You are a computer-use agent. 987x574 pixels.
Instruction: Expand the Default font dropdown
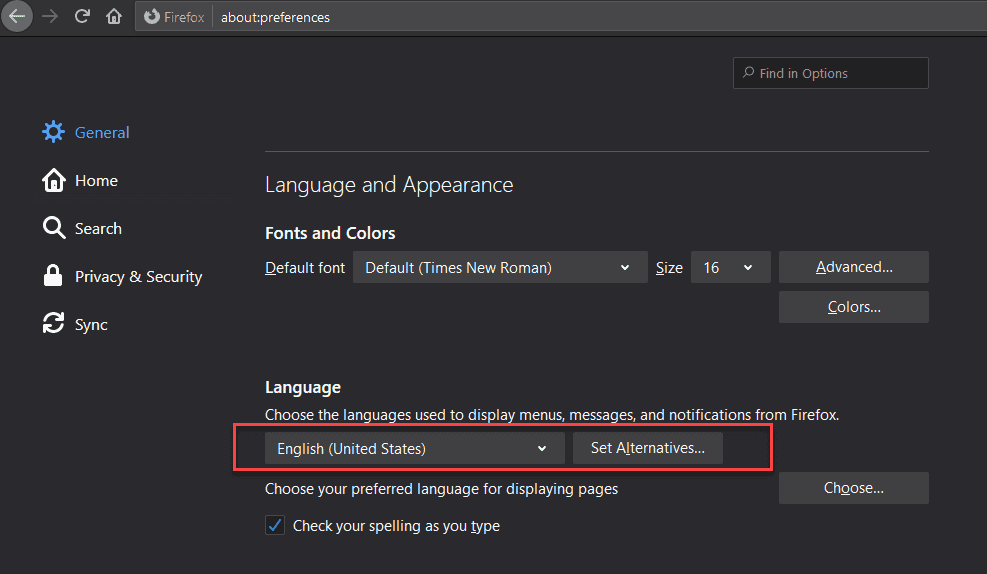pos(498,267)
